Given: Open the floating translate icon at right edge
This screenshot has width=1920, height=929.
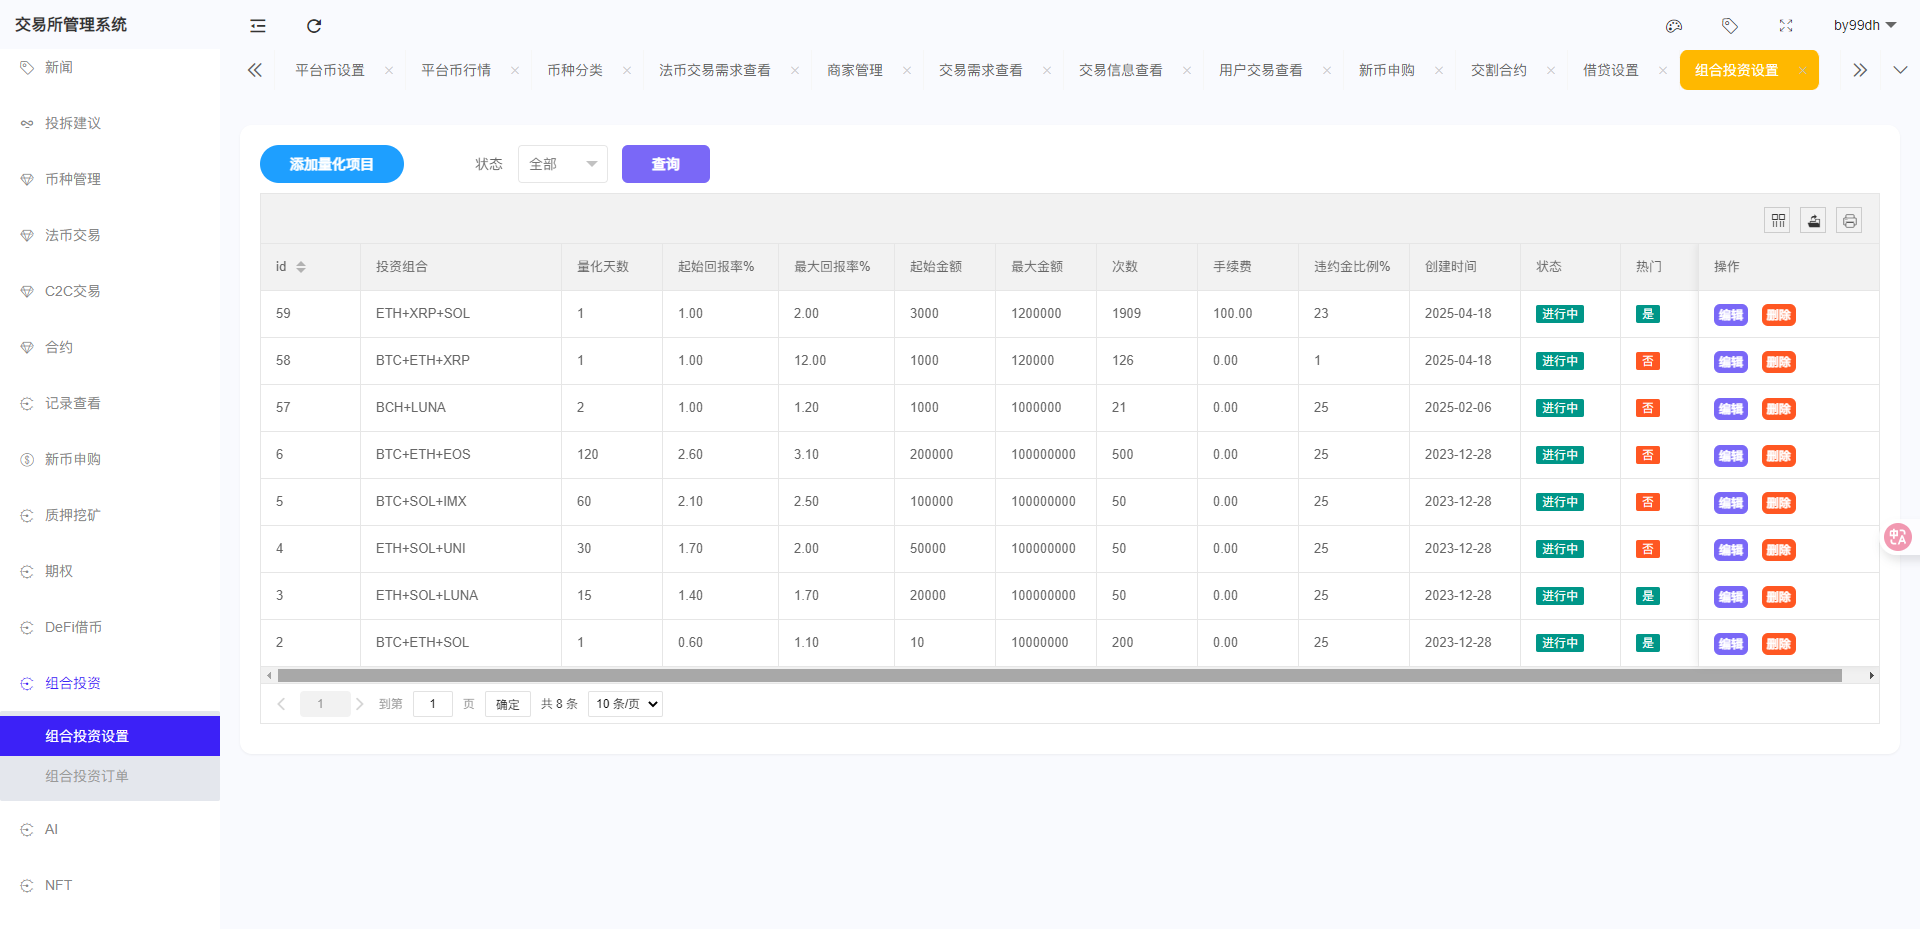Looking at the screenshot, I should (1898, 537).
